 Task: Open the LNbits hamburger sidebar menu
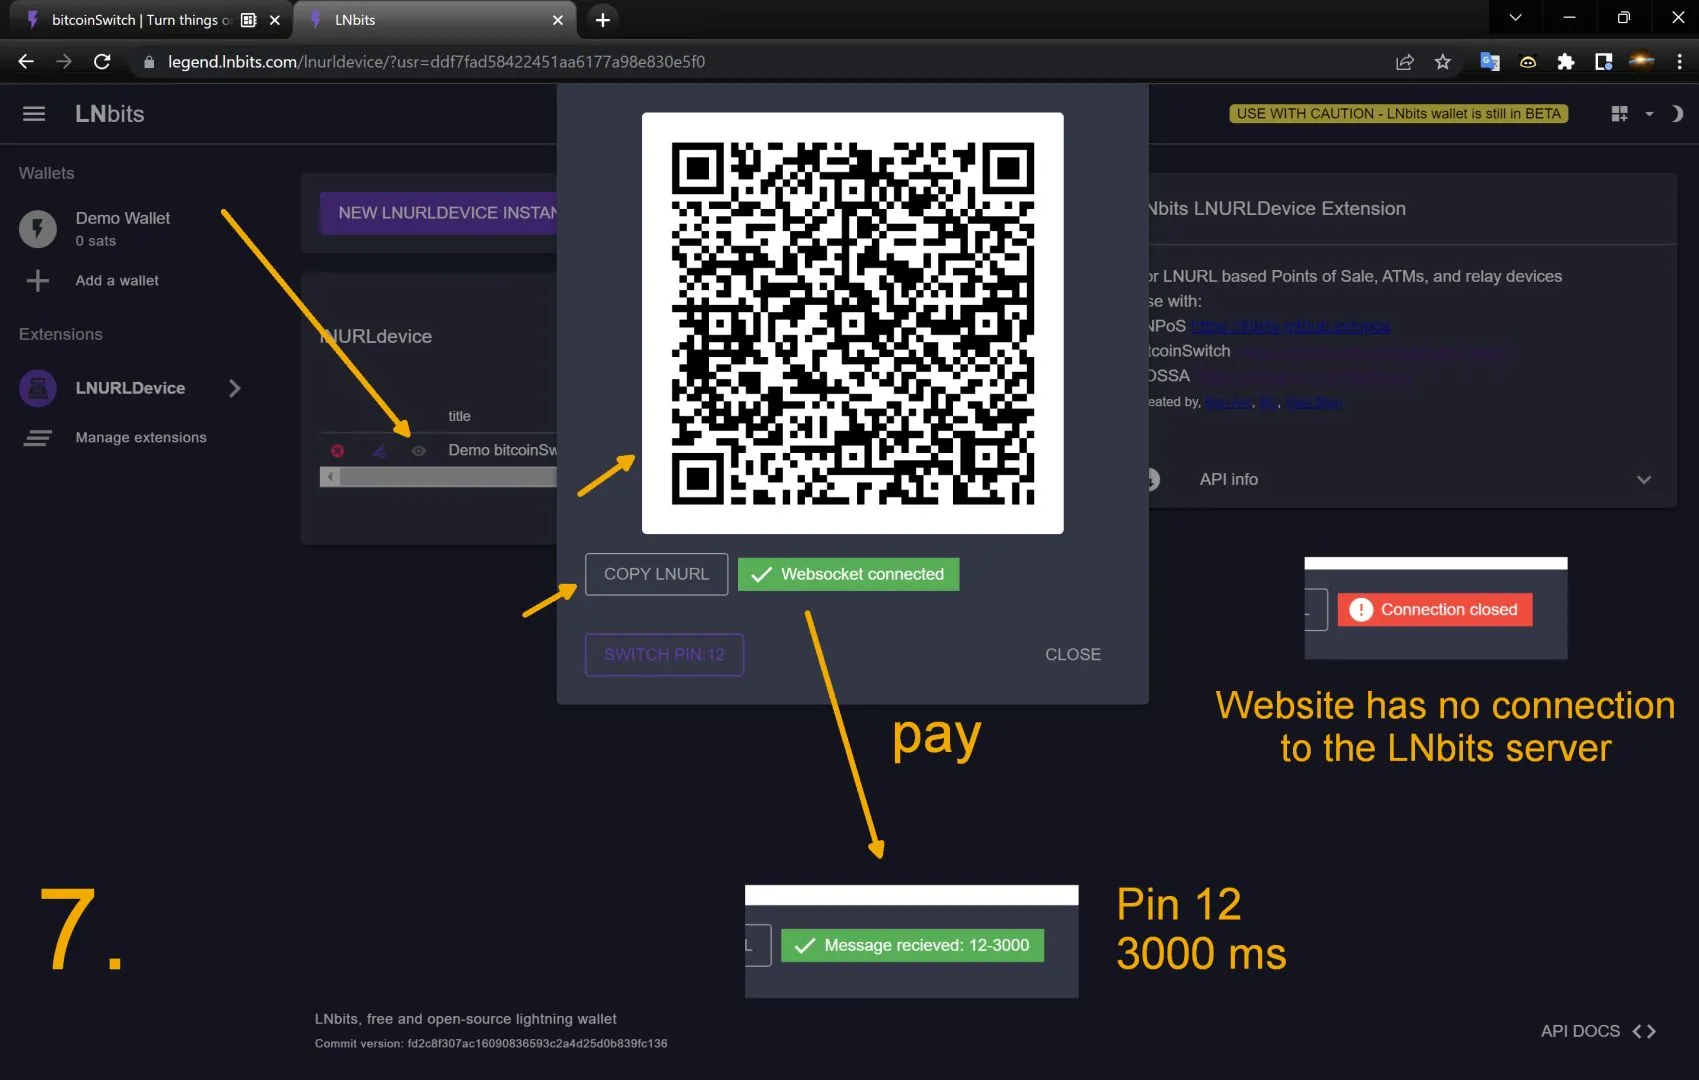pyautogui.click(x=34, y=114)
